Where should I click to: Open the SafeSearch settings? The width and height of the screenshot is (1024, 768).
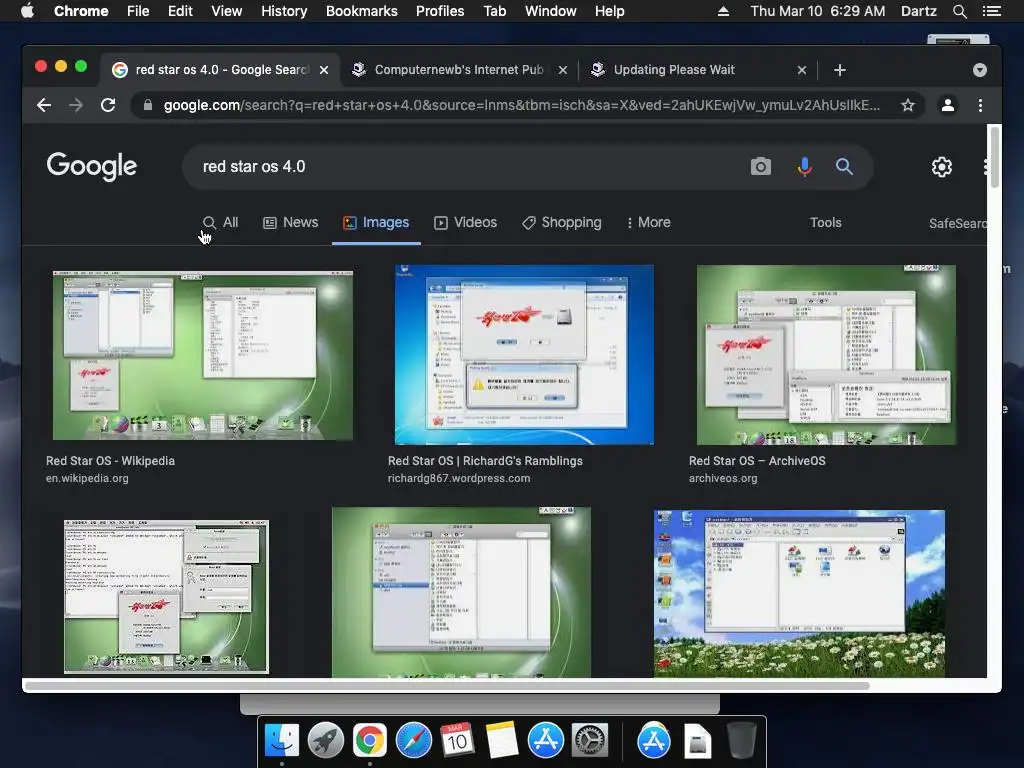coord(957,223)
